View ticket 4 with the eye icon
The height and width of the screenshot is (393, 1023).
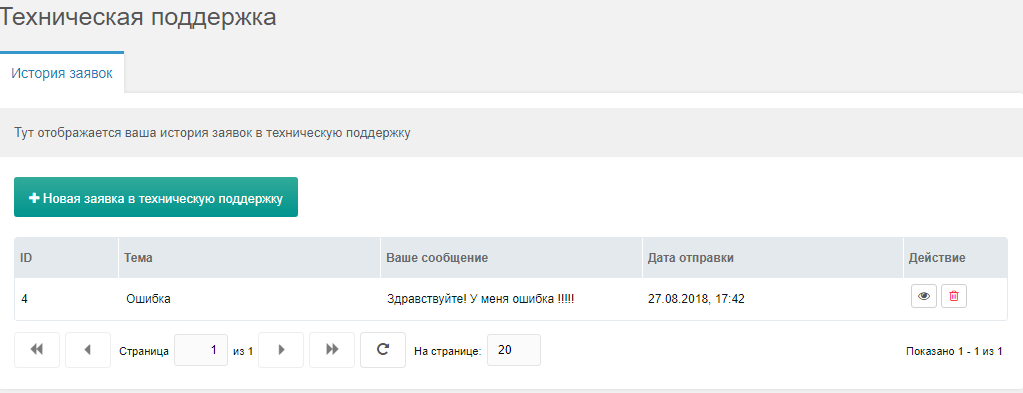pyautogui.click(x=924, y=296)
